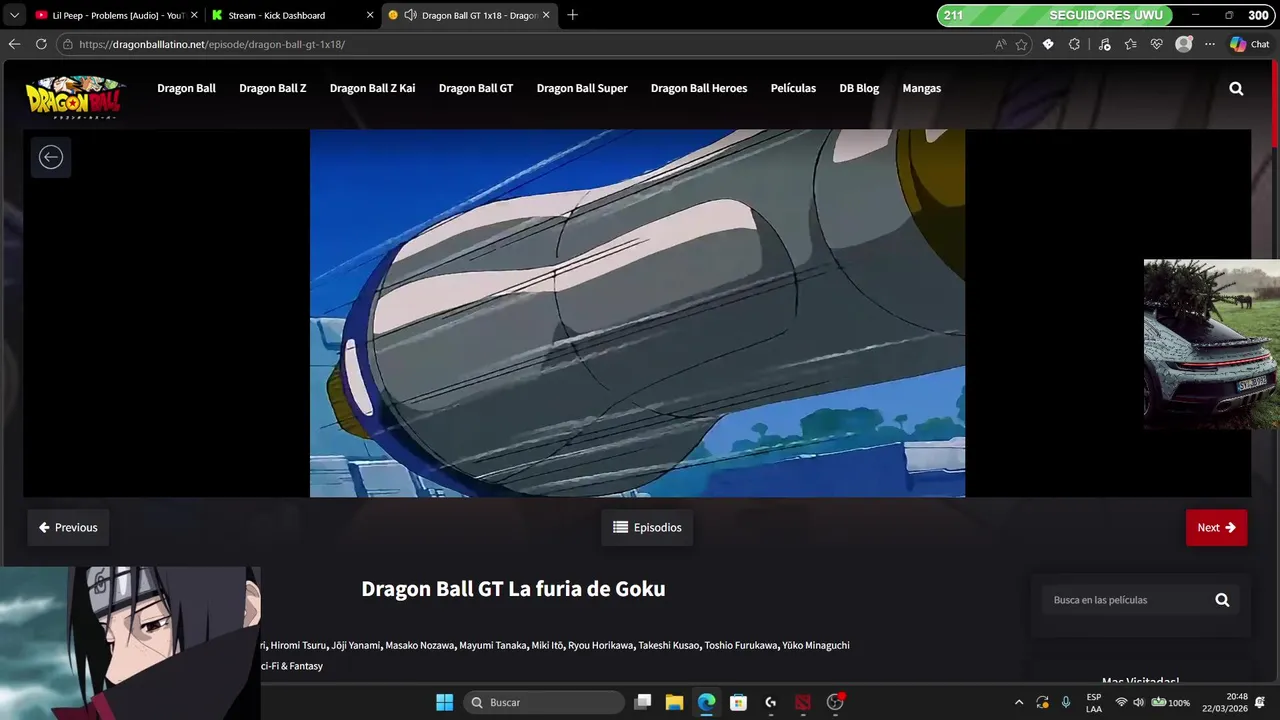Close the Dragon Ball GT tab
The image size is (1280, 720).
point(546,15)
